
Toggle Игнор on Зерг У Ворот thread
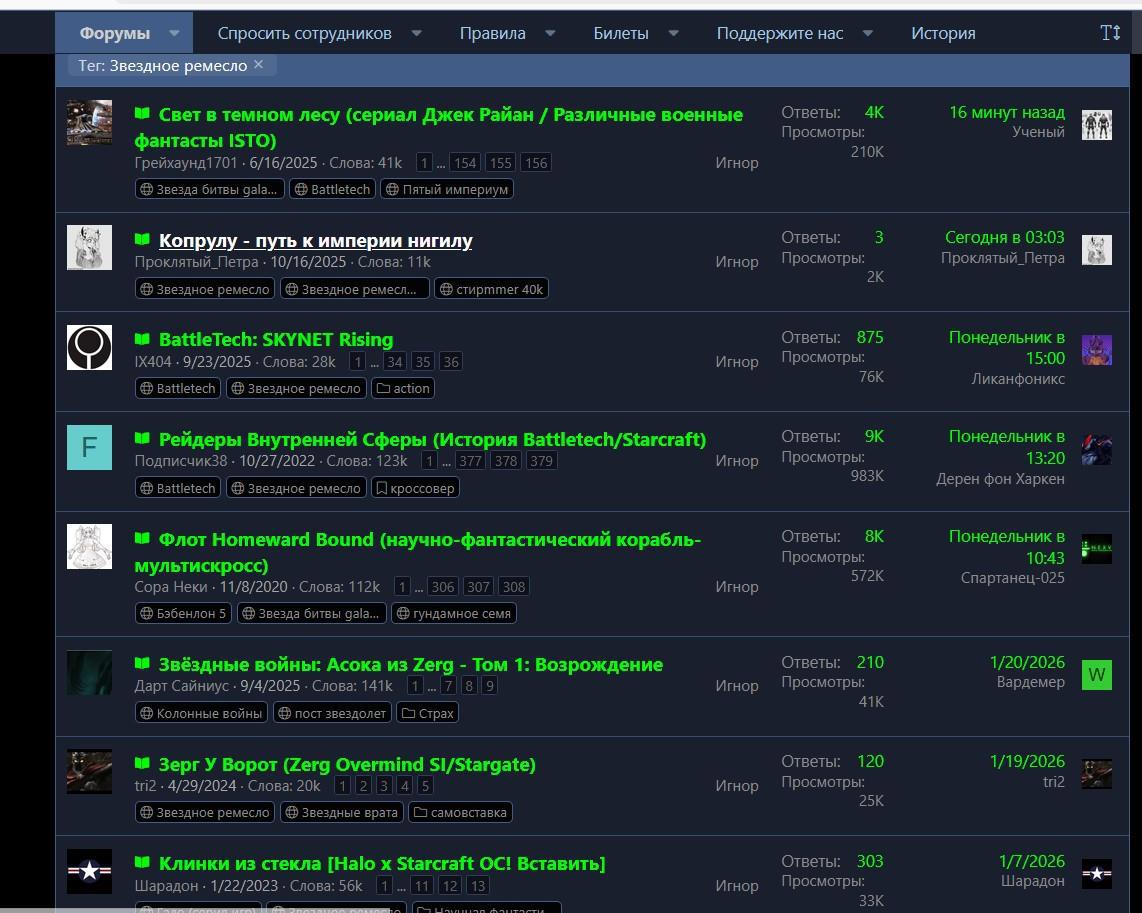(x=736, y=786)
